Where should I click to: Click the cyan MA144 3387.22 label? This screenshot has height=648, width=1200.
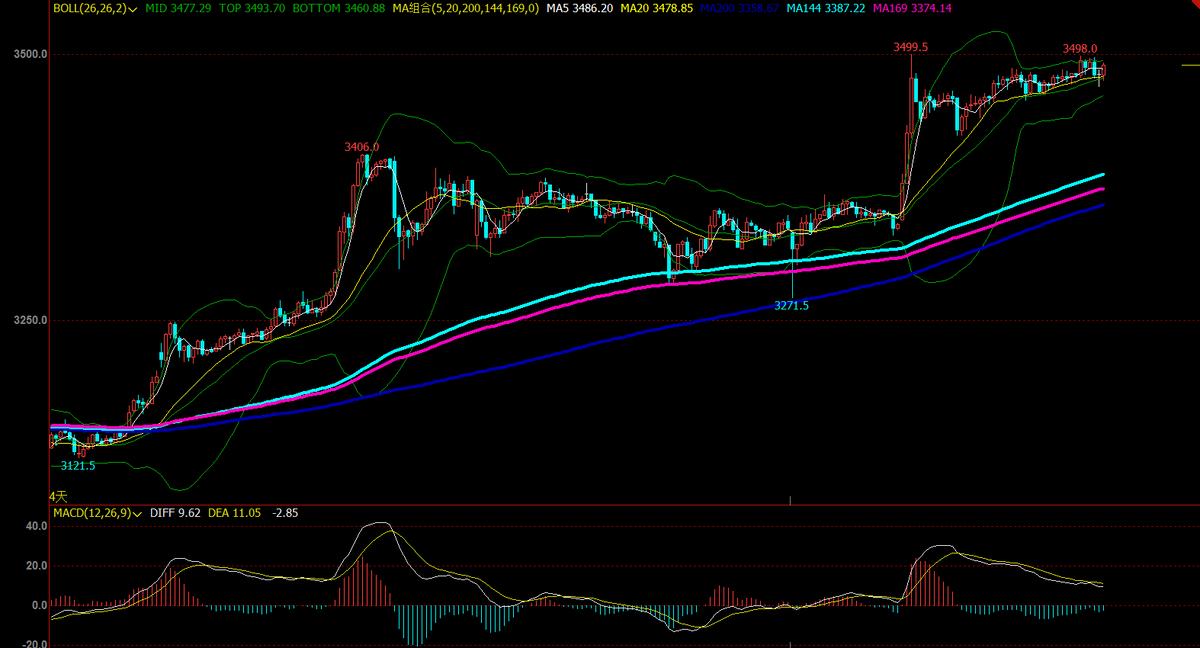click(826, 8)
